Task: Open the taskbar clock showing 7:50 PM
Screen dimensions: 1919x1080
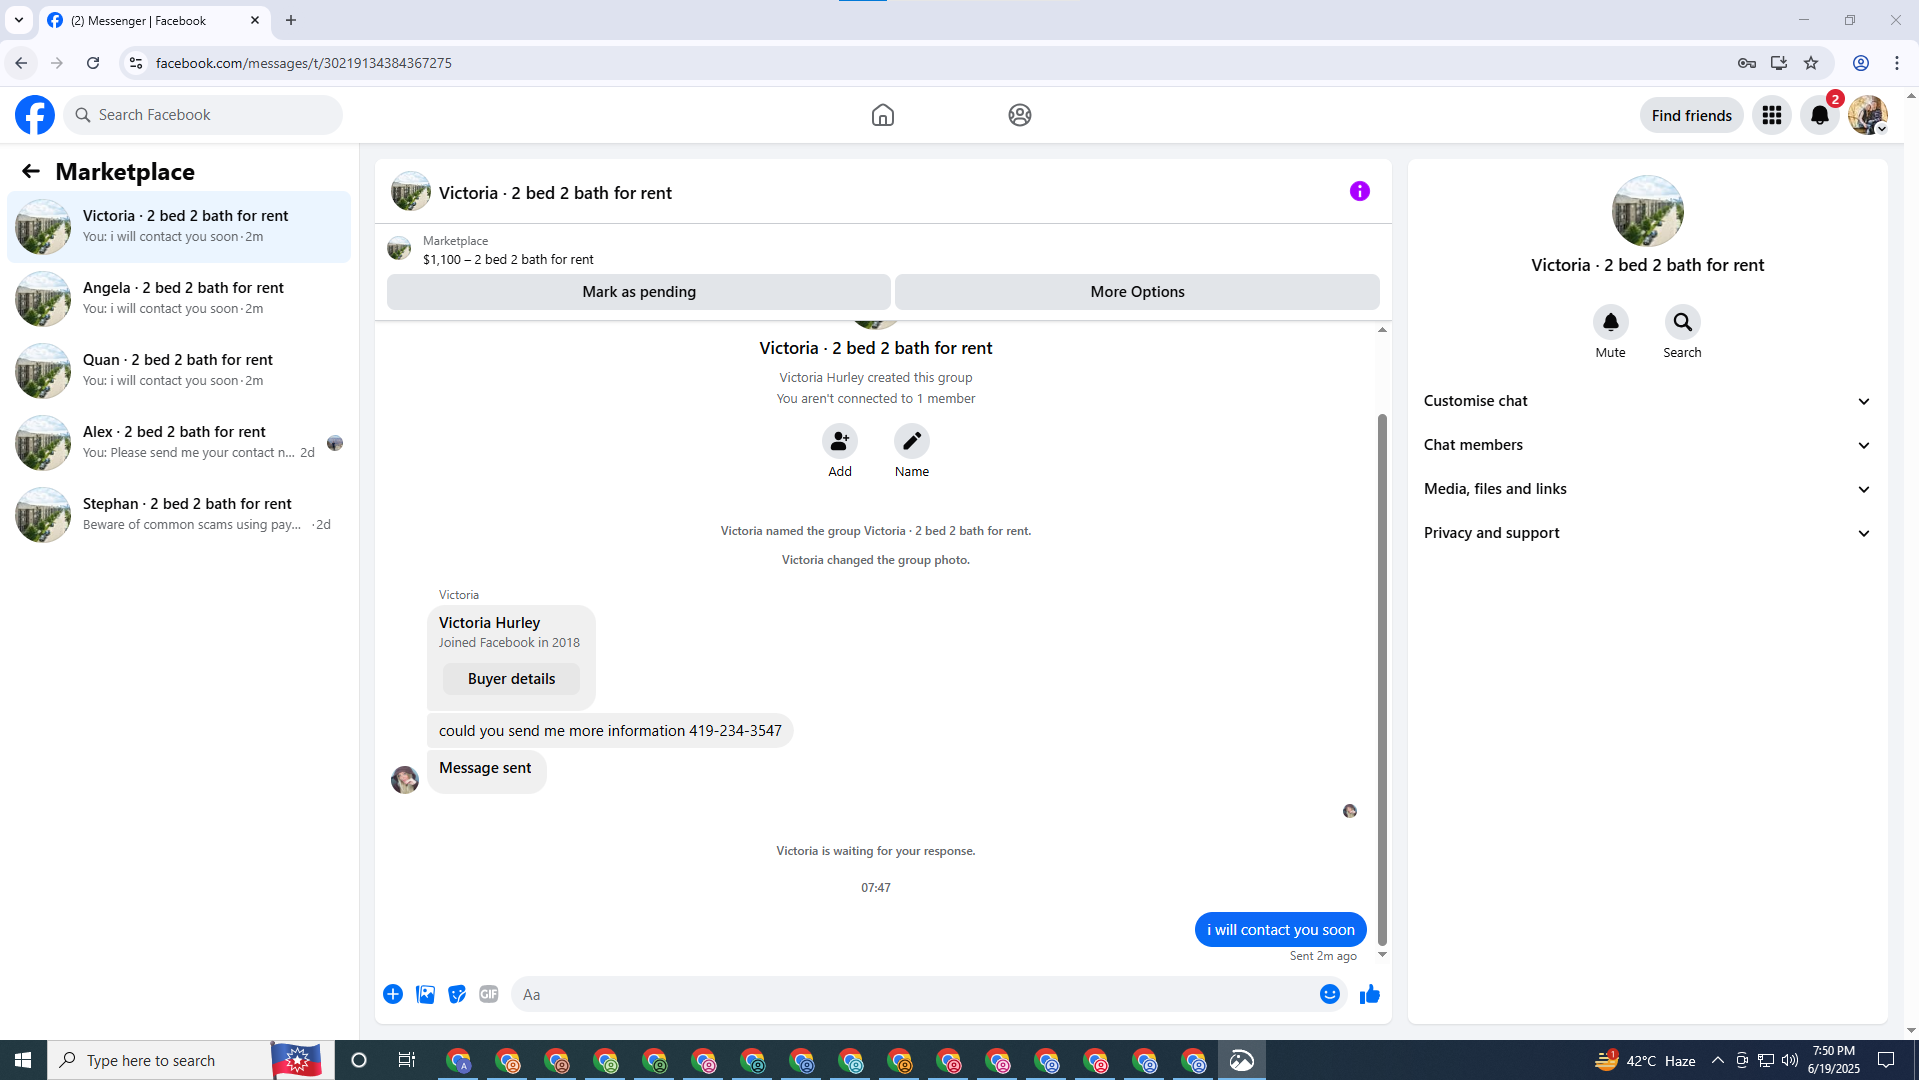Action: point(1833,1060)
